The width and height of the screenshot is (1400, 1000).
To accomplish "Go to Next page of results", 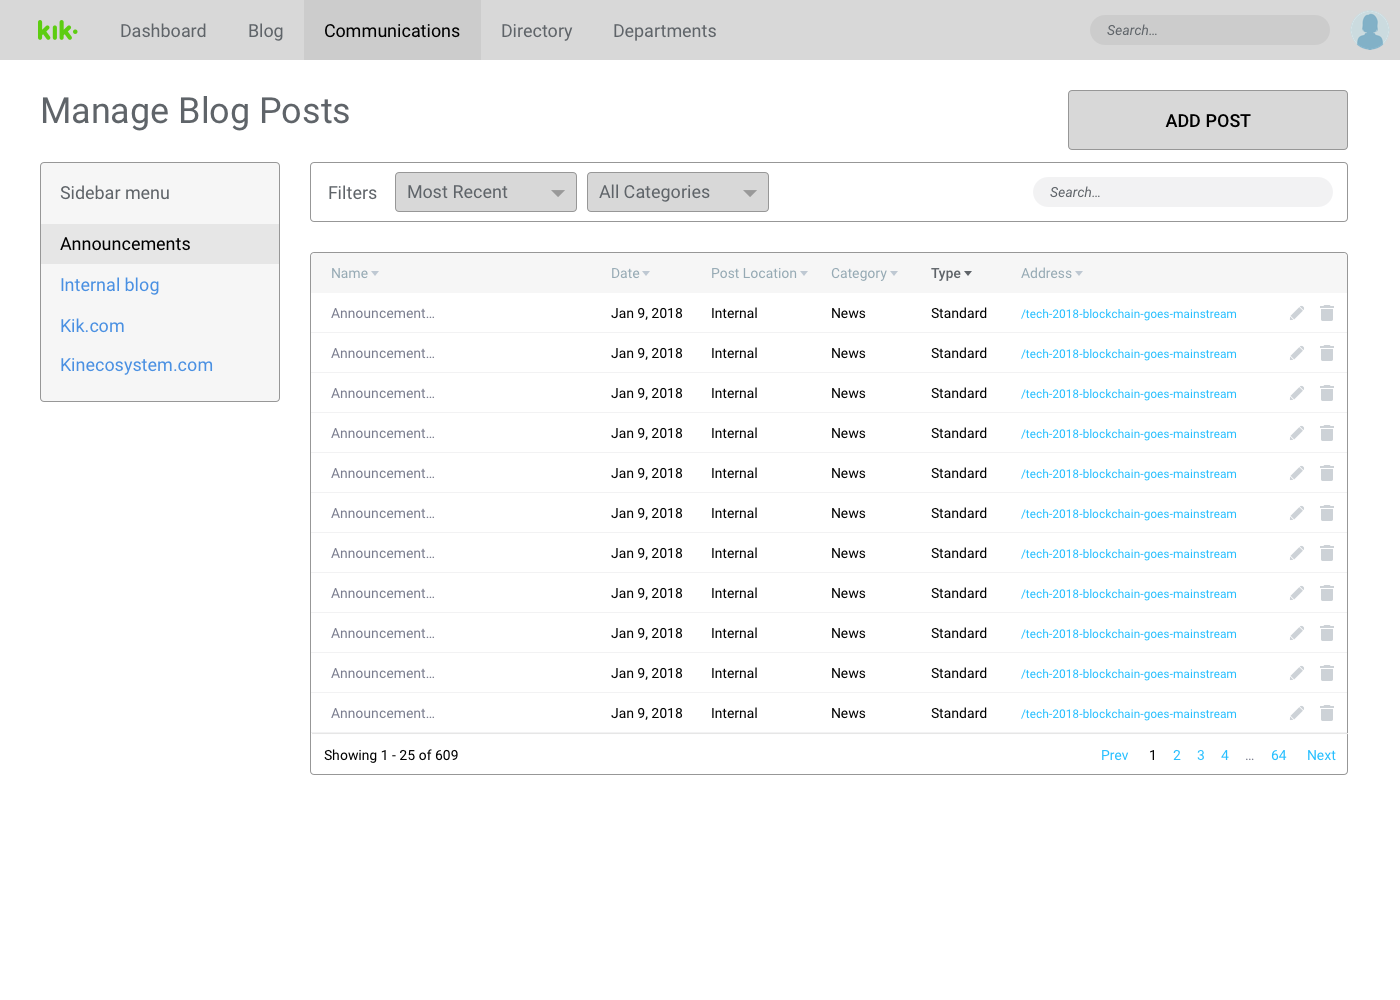I will pos(1320,755).
